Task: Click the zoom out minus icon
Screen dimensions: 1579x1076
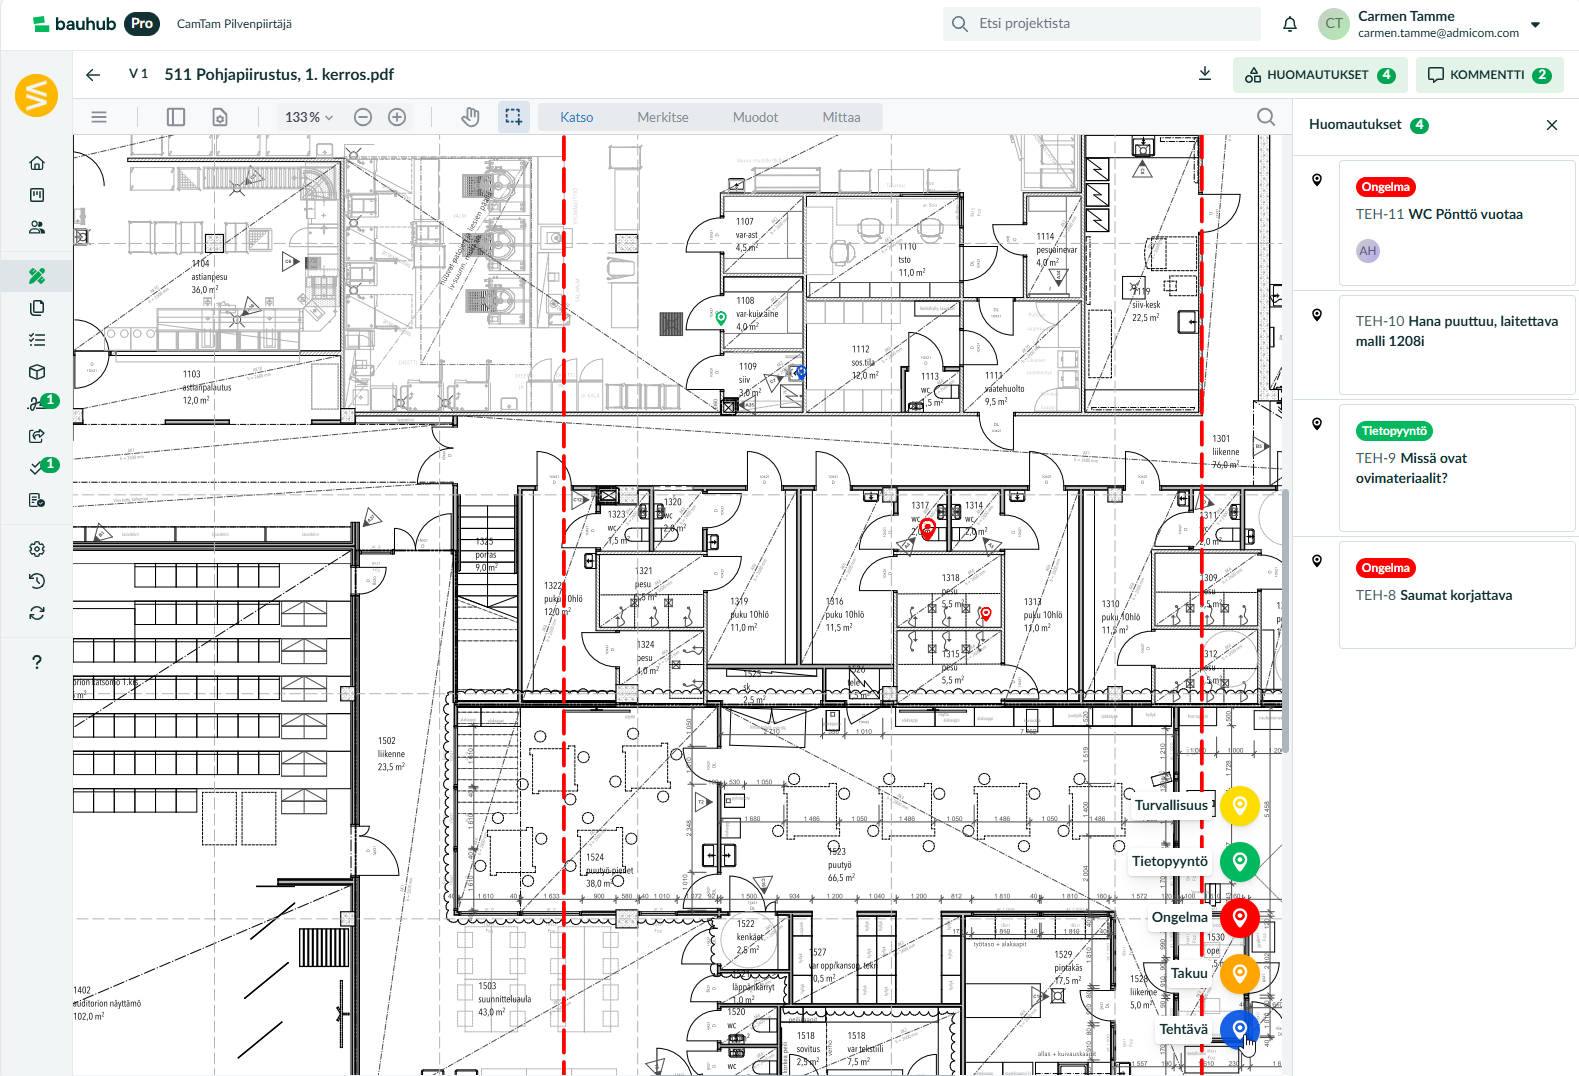Action: (x=363, y=117)
